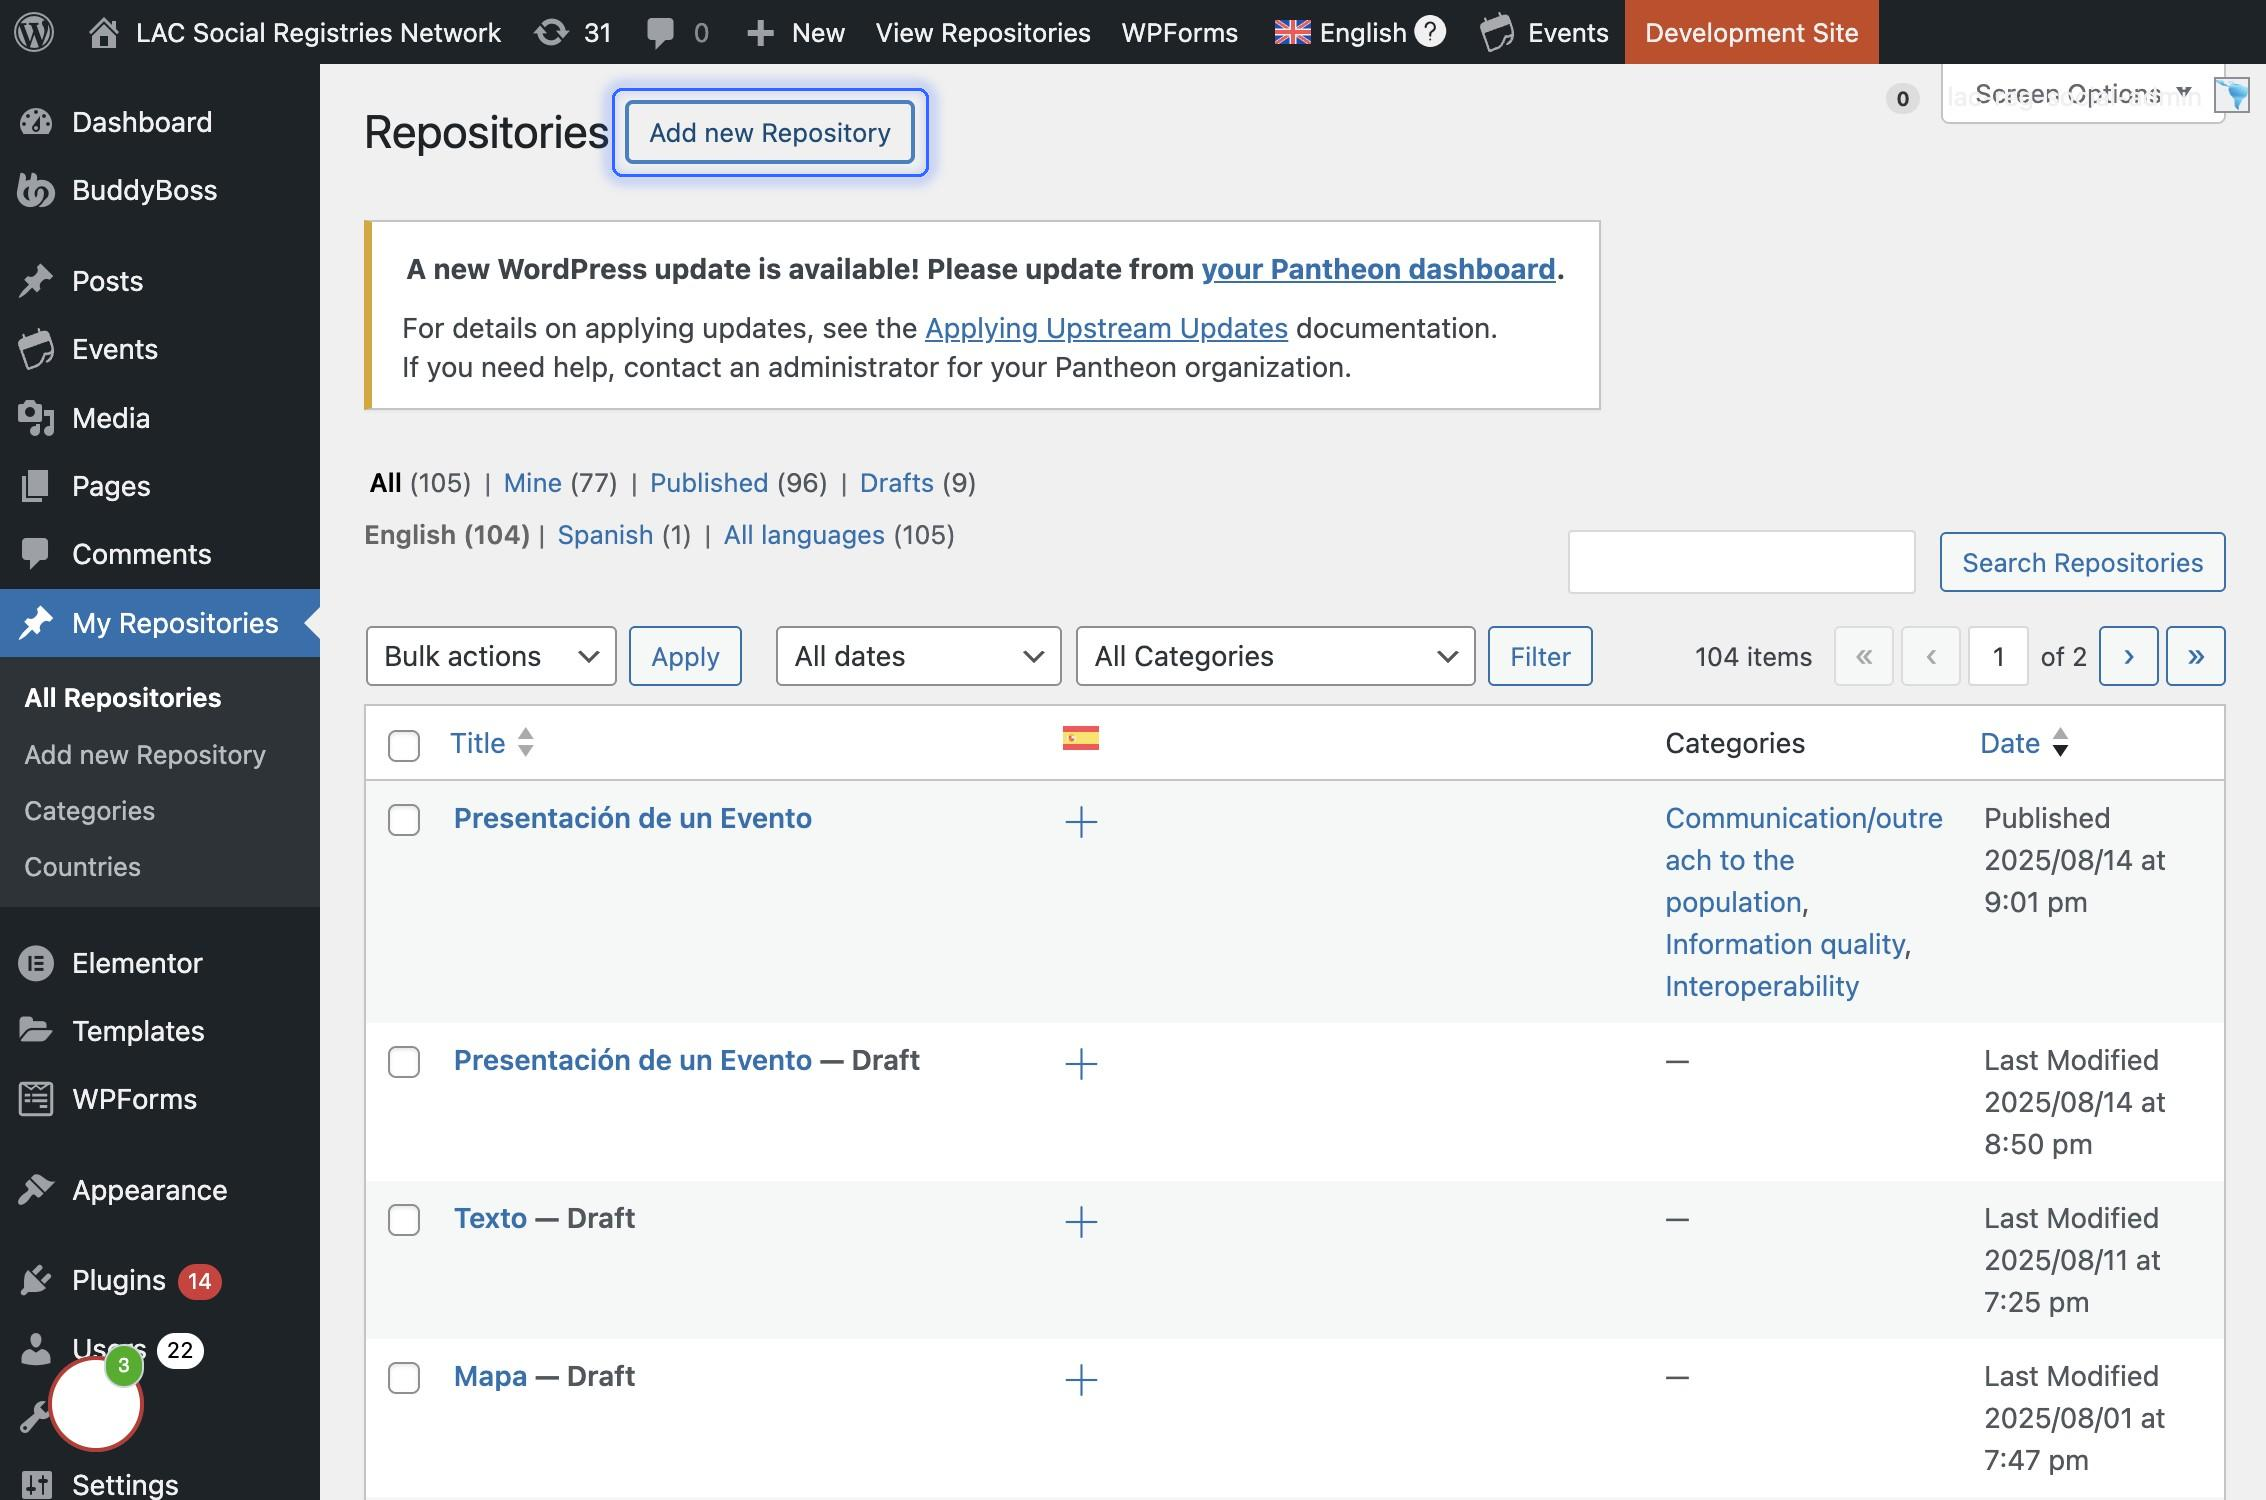Check the published Presentación de un Evento row

(x=404, y=820)
